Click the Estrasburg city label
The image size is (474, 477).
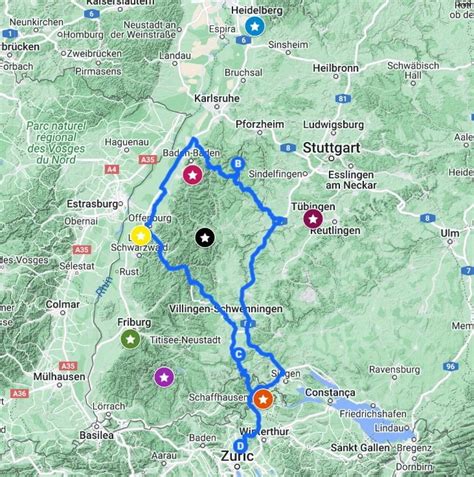[92, 204]
